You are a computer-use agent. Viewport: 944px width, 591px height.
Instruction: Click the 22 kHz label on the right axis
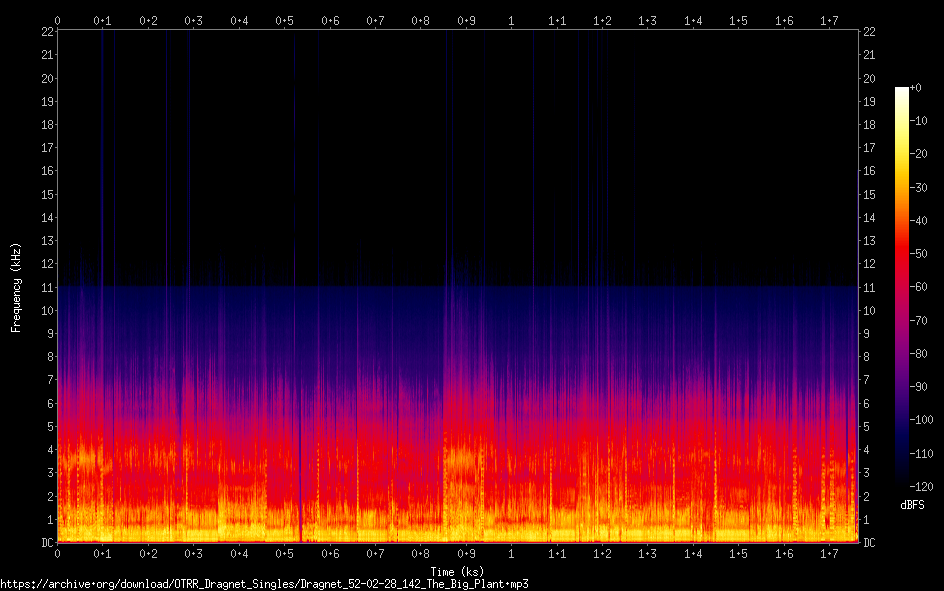[869, 32]
